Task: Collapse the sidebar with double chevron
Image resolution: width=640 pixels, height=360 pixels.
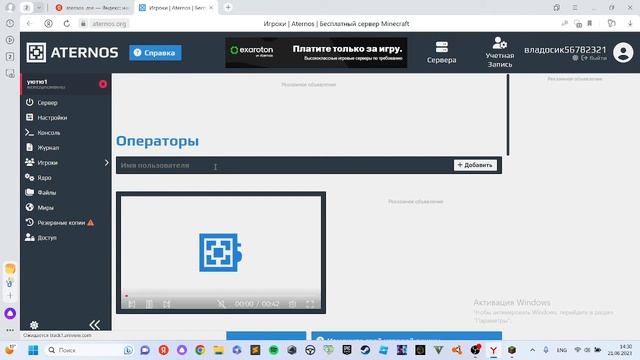Action: click(x=95, y=324)
